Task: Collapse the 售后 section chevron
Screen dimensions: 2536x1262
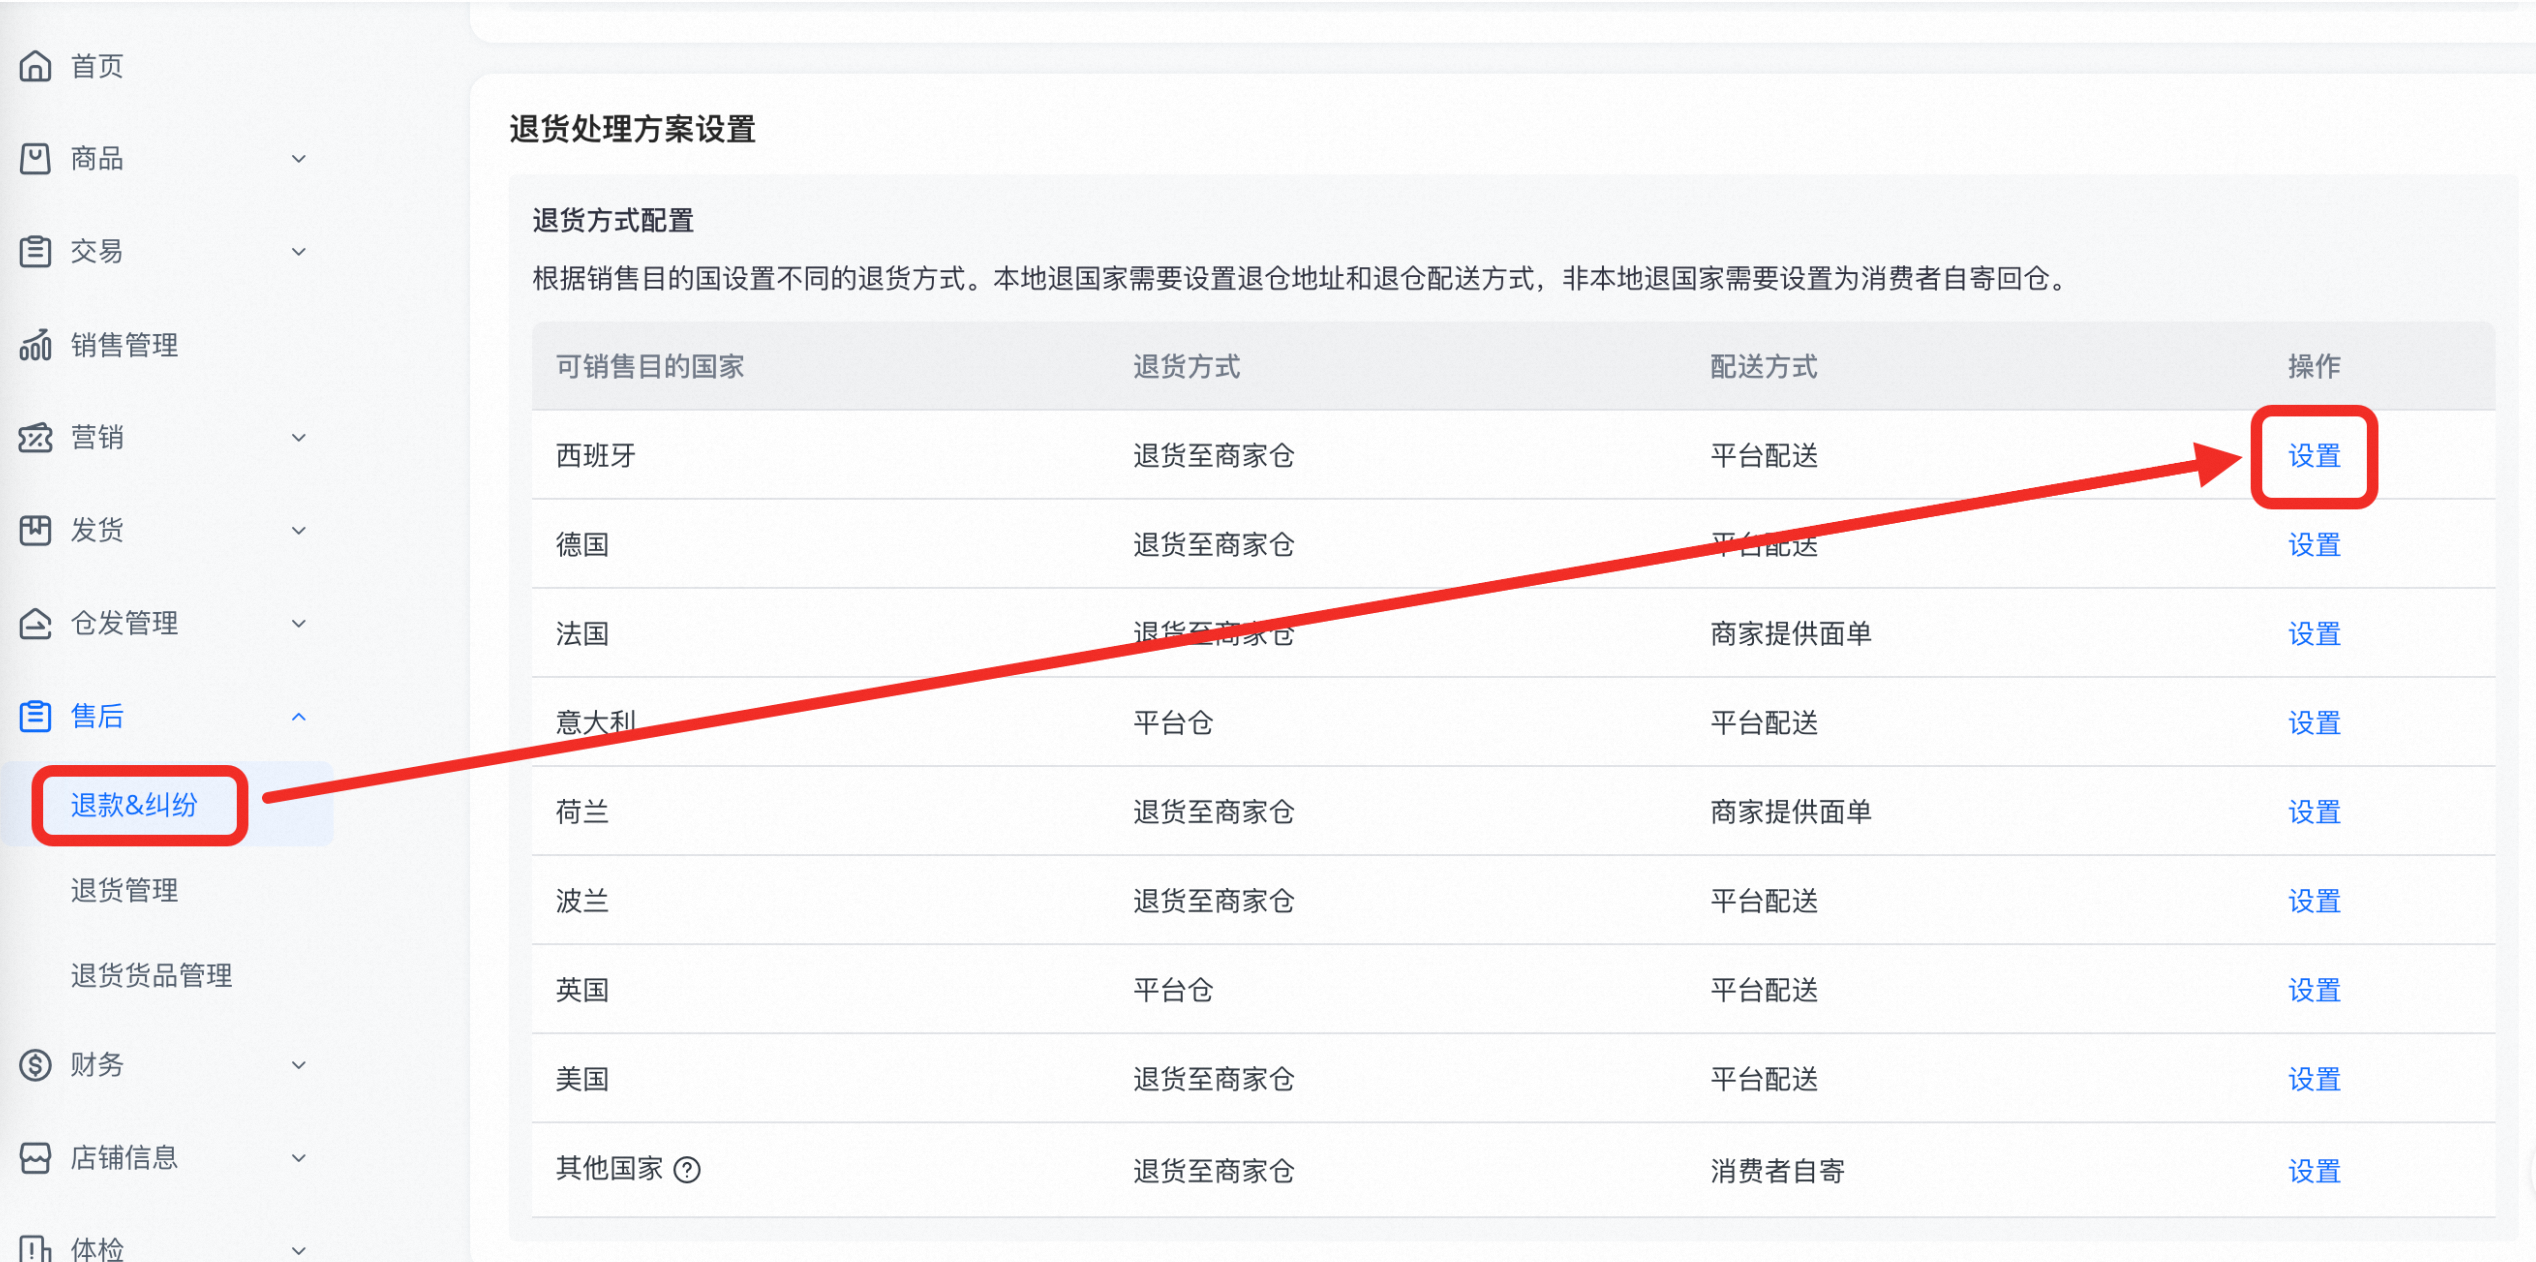Action: click(x=298, y=716)
